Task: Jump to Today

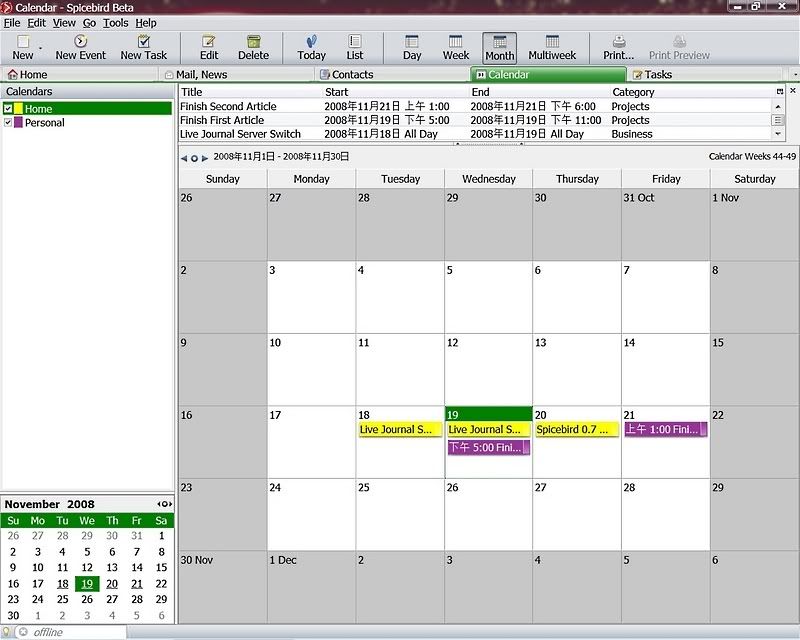Action: click(x=311, y=47)
